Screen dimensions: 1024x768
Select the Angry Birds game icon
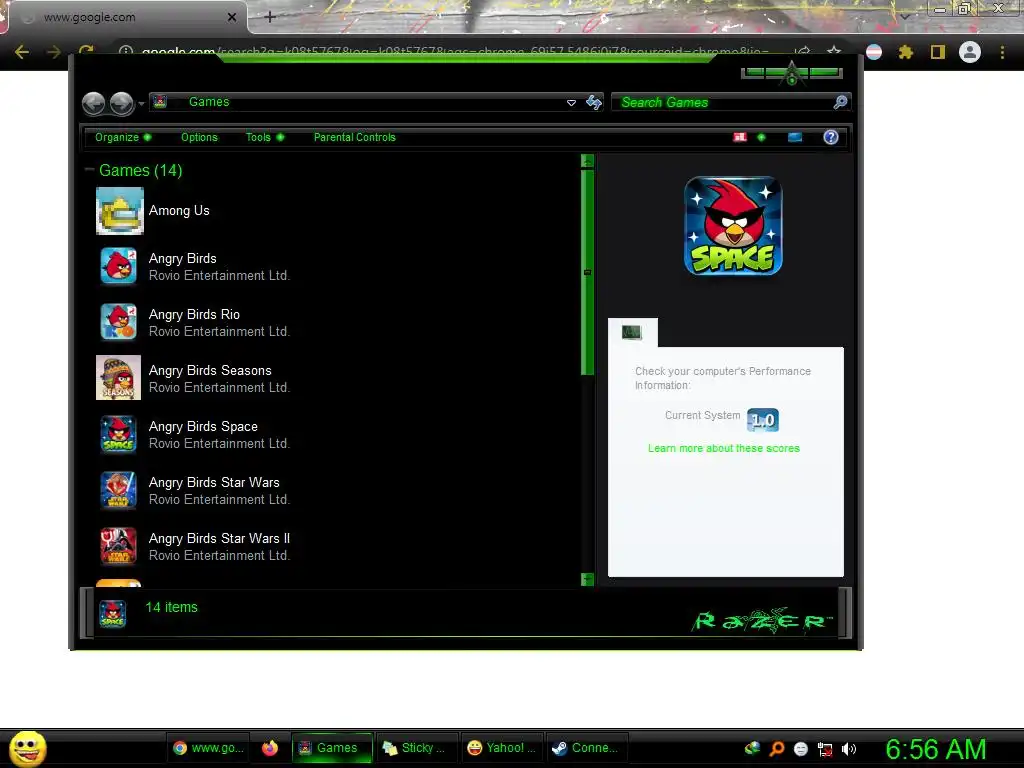[118, 266]
